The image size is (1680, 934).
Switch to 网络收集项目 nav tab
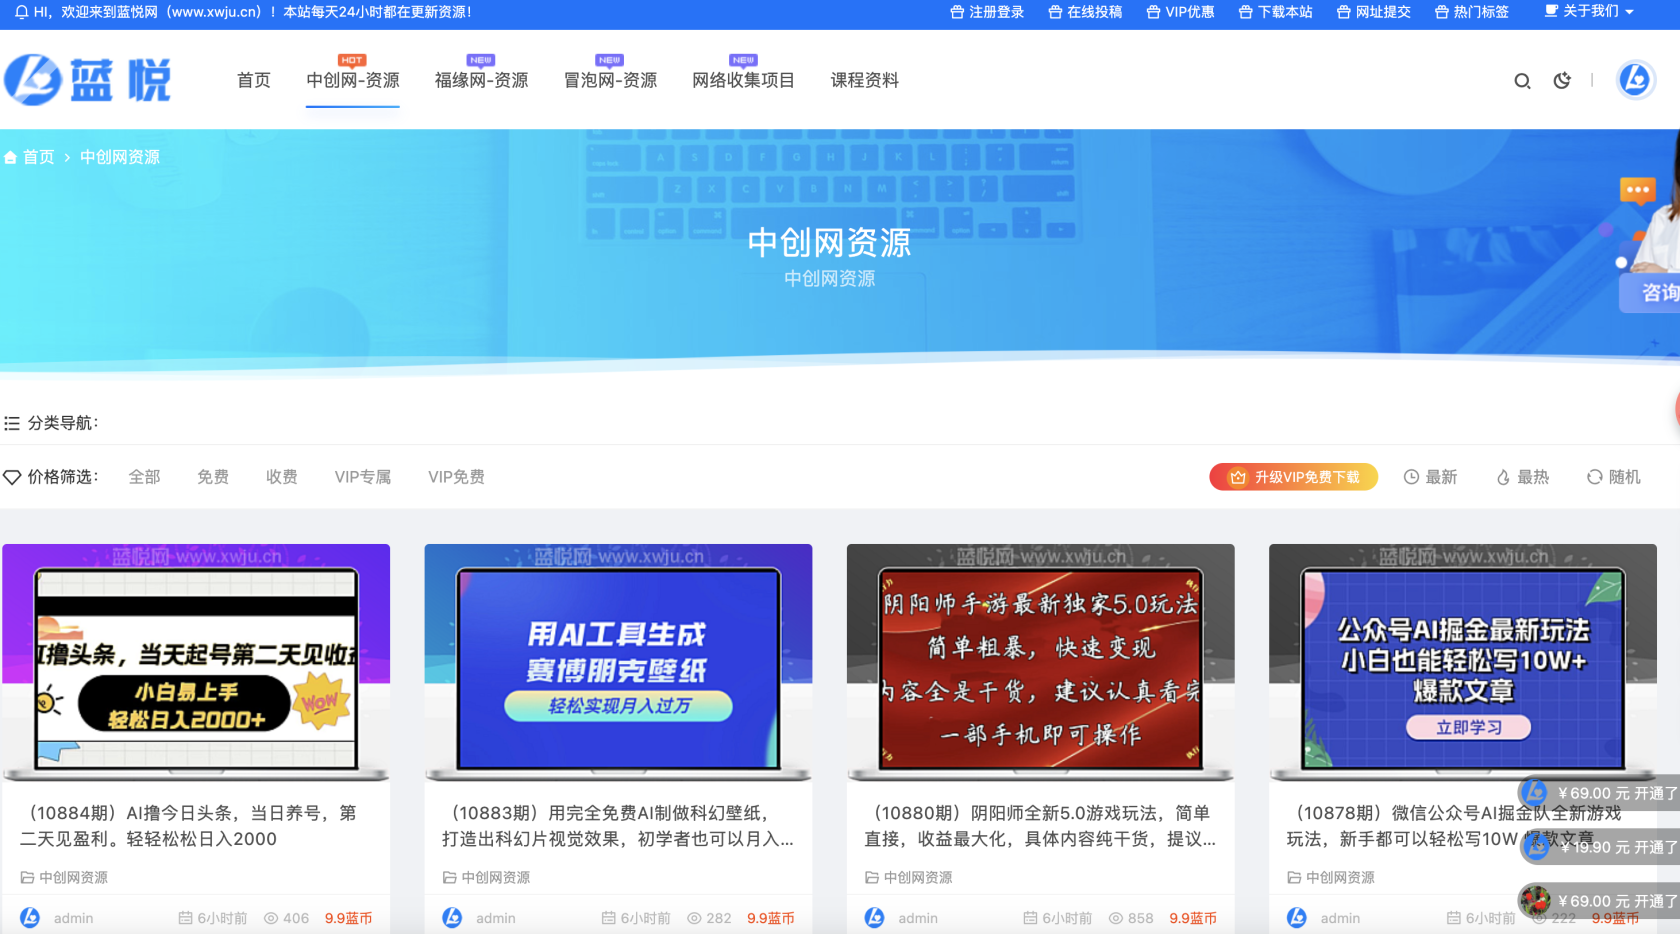pyautogui.click(x=743, y=80)
